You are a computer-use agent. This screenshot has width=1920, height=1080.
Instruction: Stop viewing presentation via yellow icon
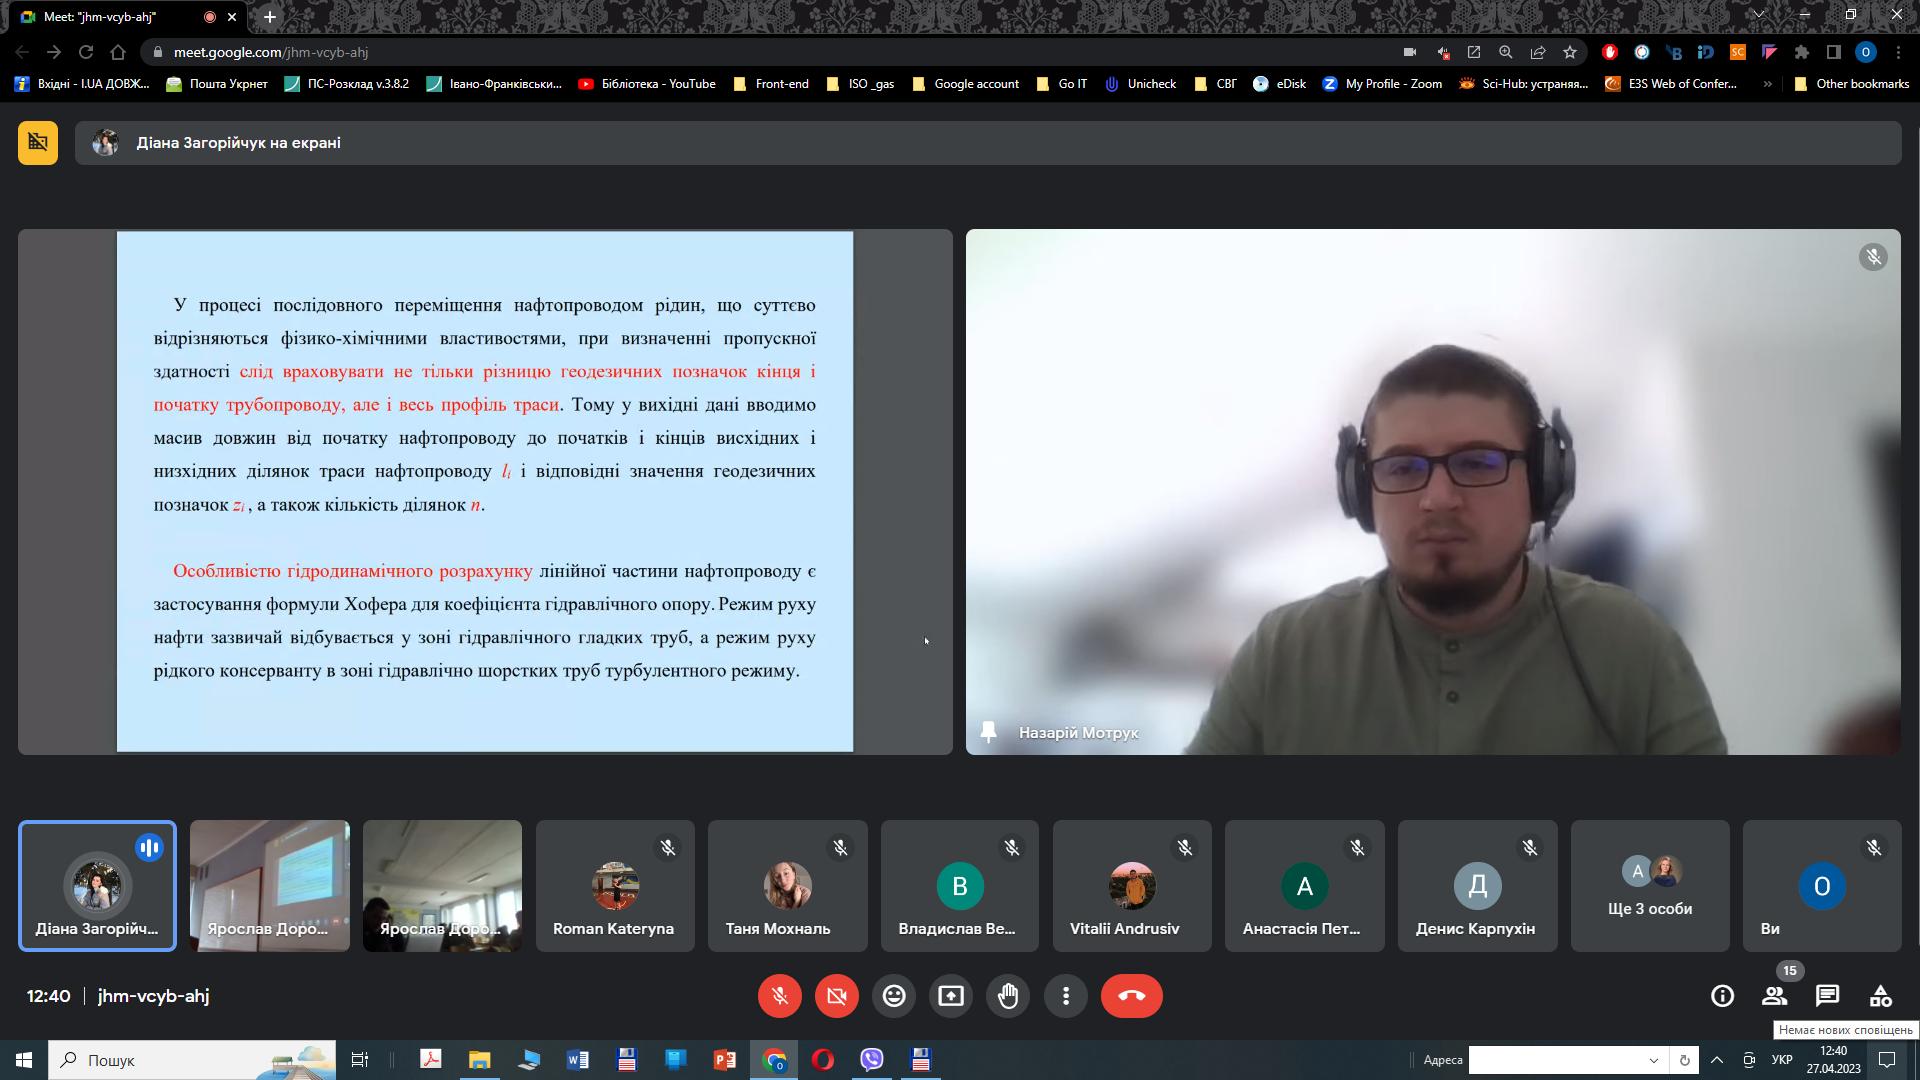(x=38, y=143)
